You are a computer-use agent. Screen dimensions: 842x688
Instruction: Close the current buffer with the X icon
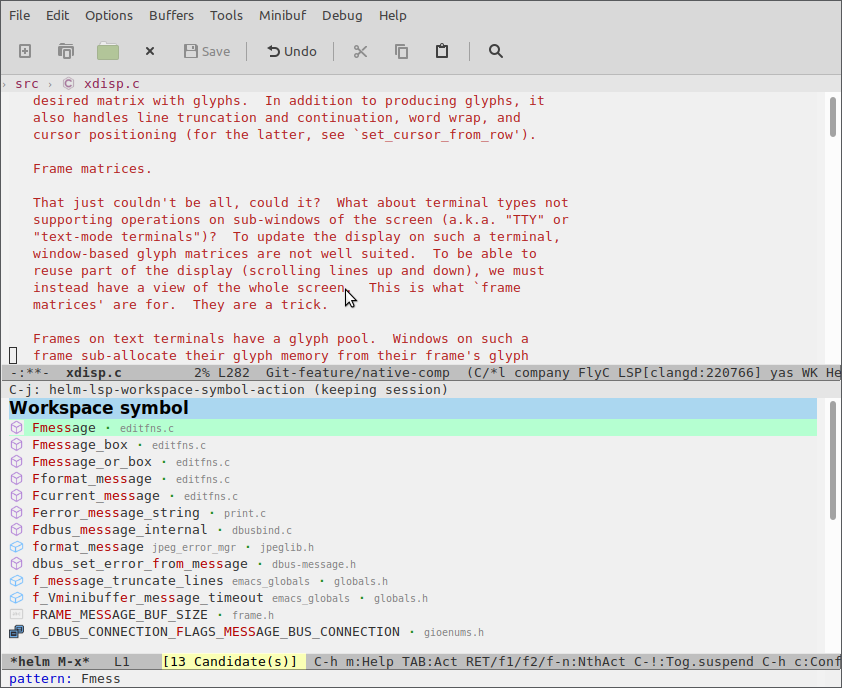[150, 51]
